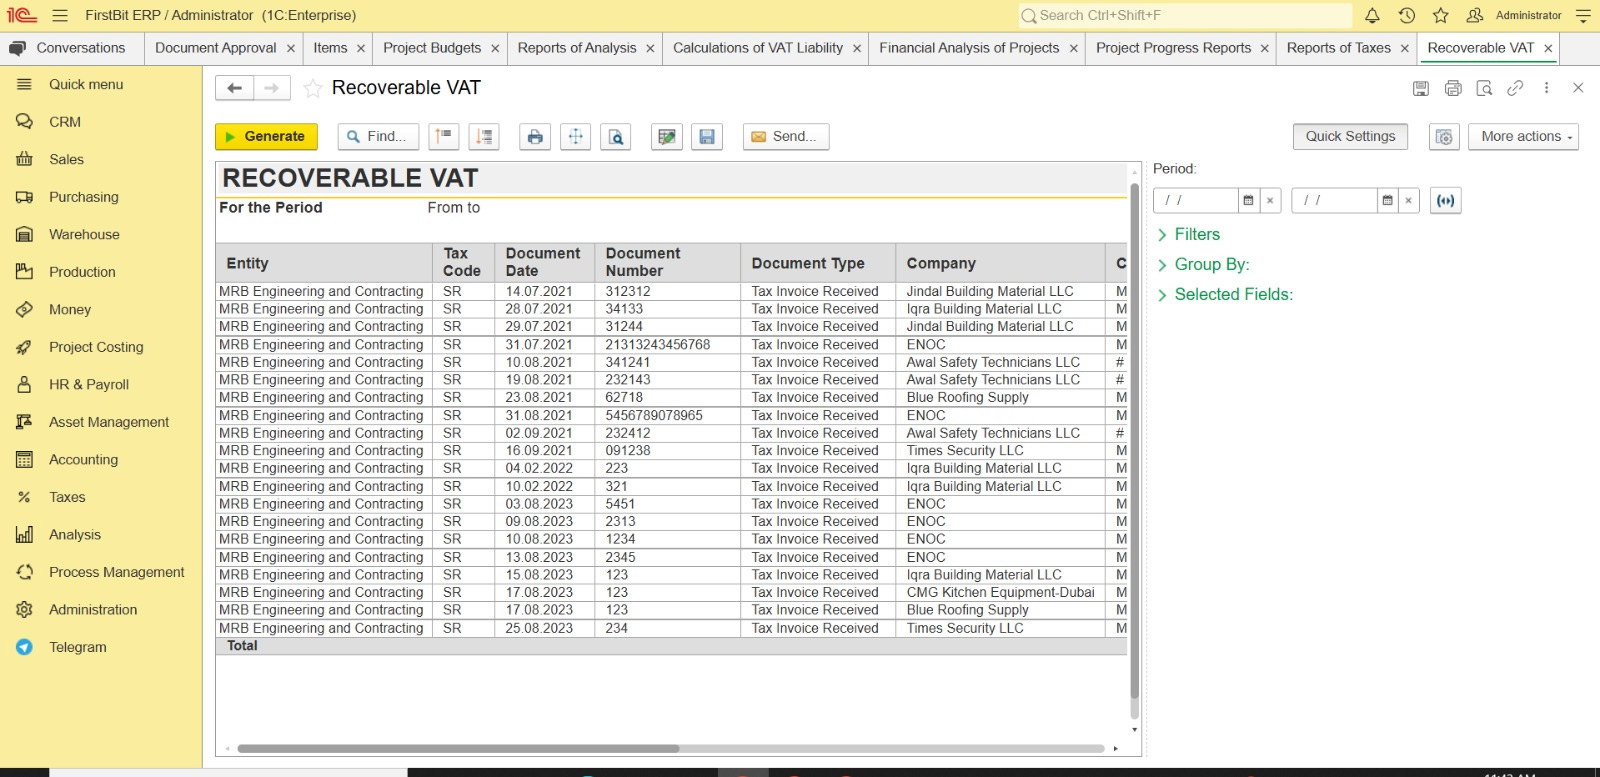Open the Purchasing section
Image resolution: width=1600 pixels, height=777 pixels.
click(84, 197)
